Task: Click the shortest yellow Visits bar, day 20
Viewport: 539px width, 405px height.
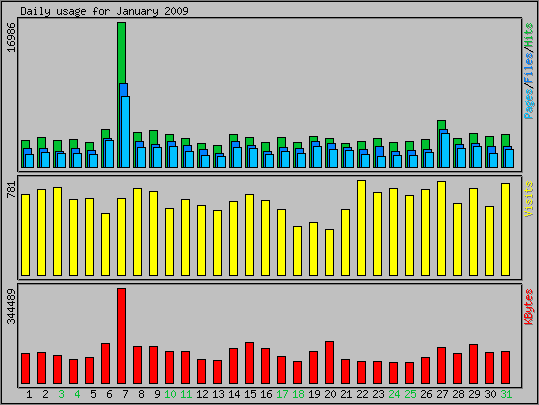Action: click(x=329, y=252)
